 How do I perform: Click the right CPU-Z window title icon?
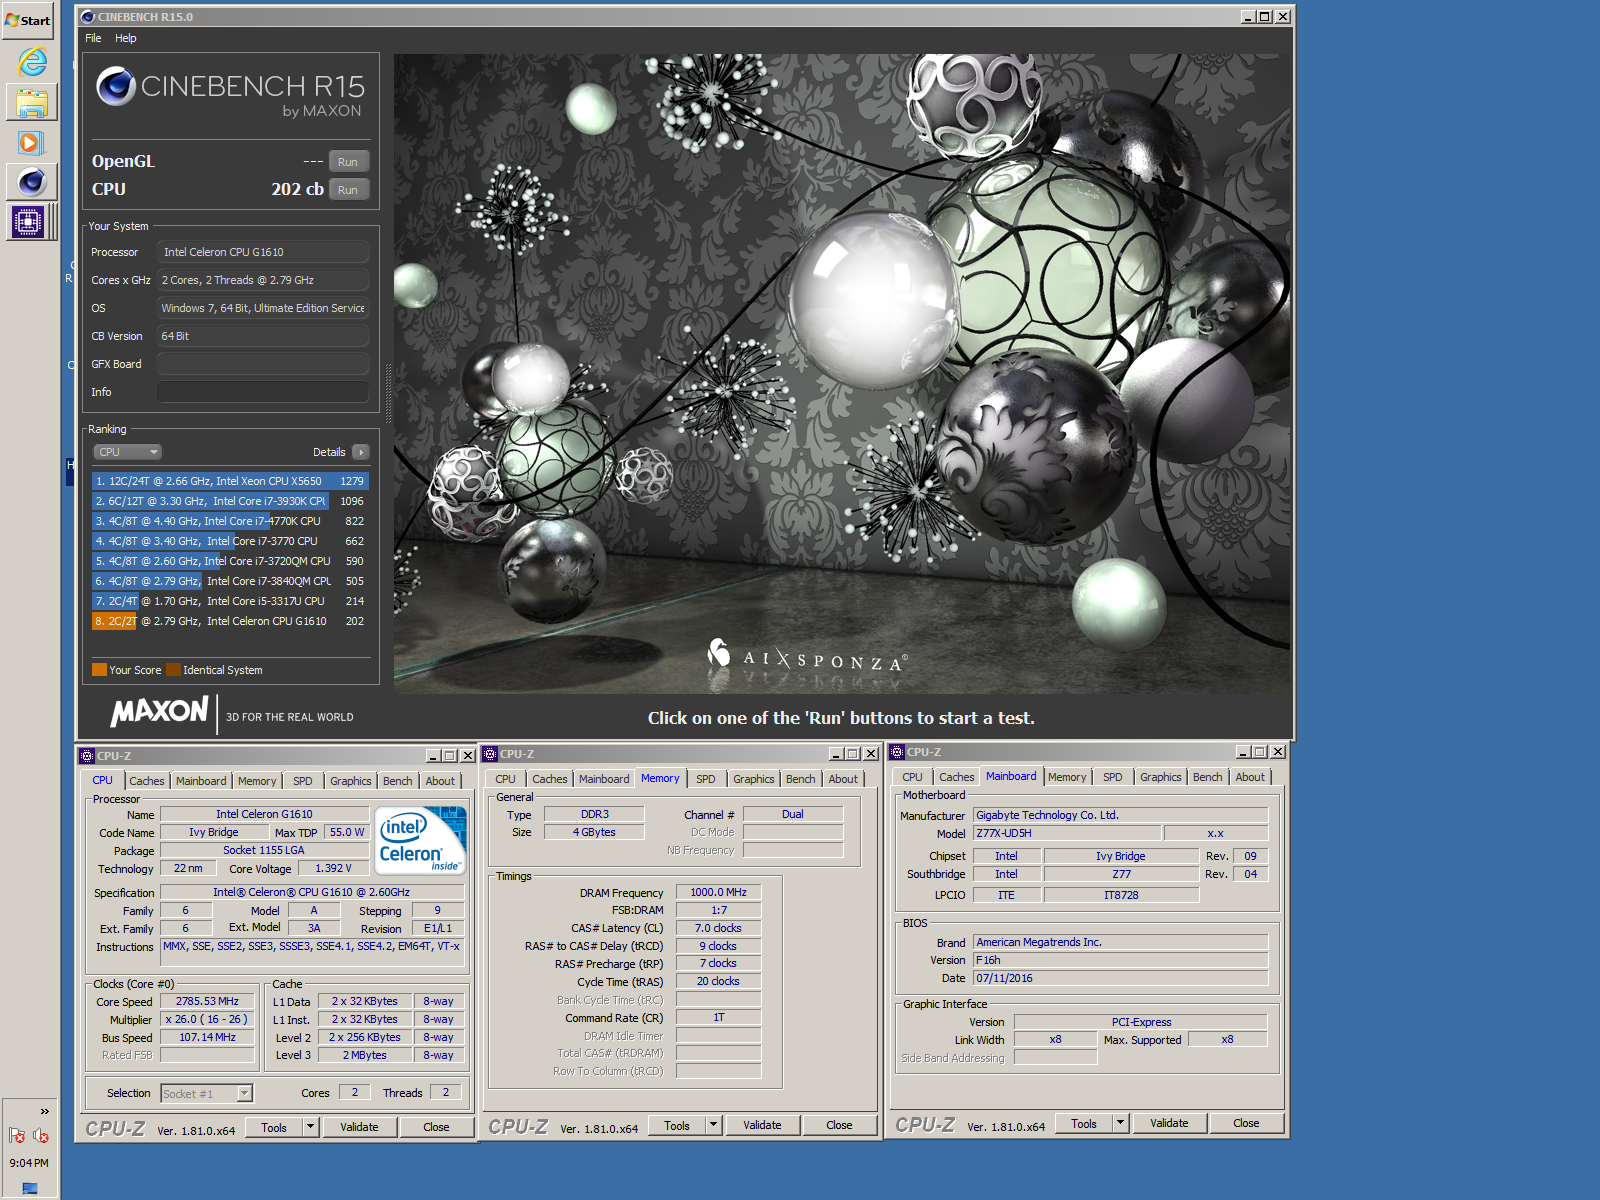(x=897, y=752)
